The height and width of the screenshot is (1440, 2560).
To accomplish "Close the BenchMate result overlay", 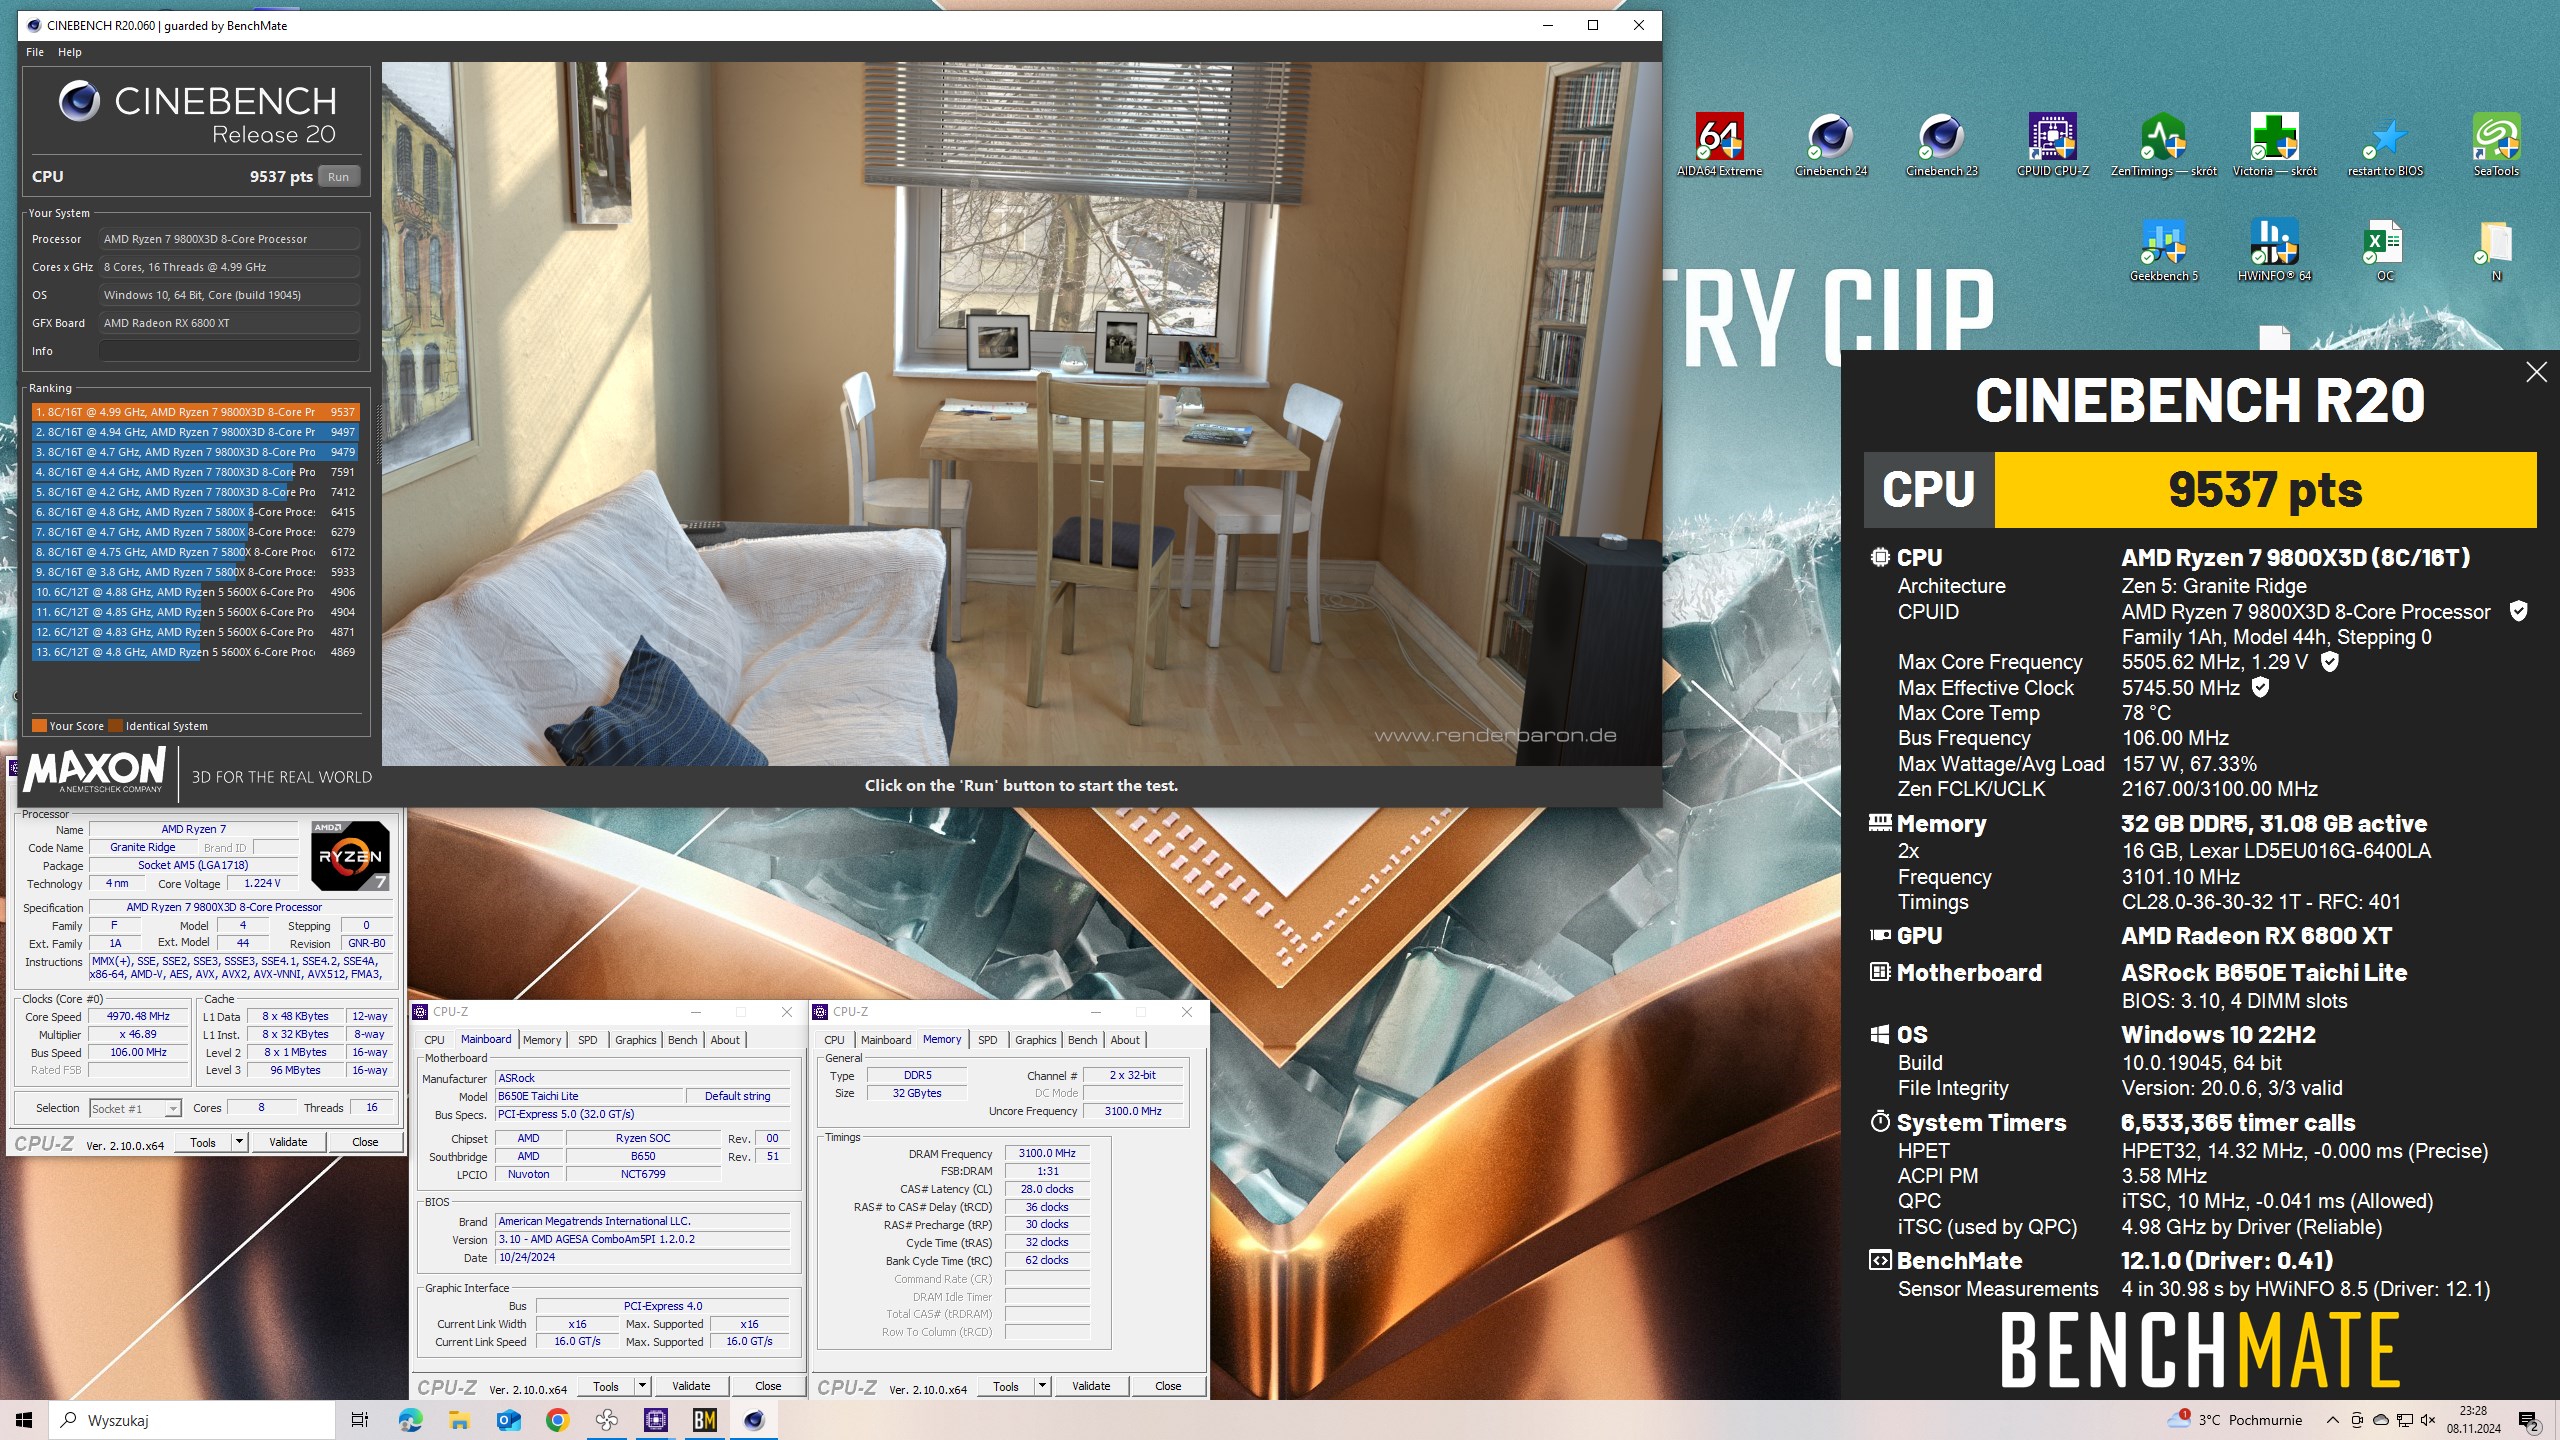I will (x=2536, y=372).
